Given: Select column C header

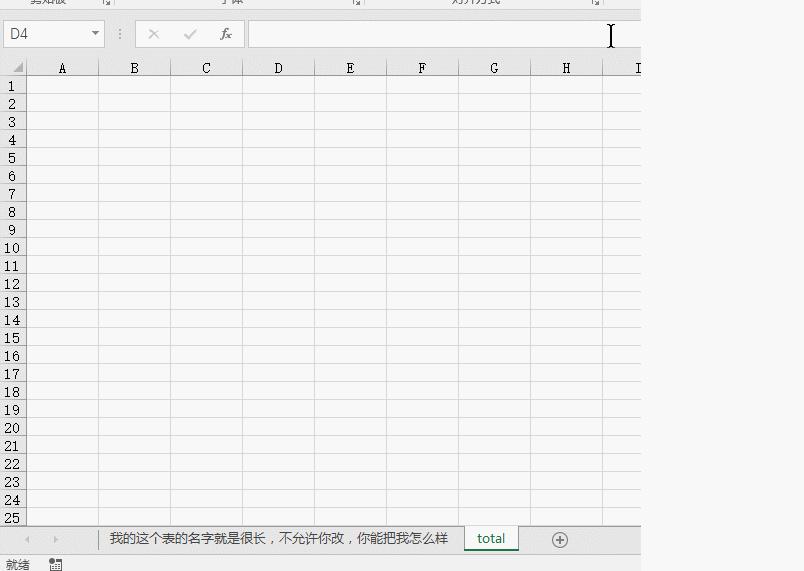Looking at the screenshot, I should [206, 68].
